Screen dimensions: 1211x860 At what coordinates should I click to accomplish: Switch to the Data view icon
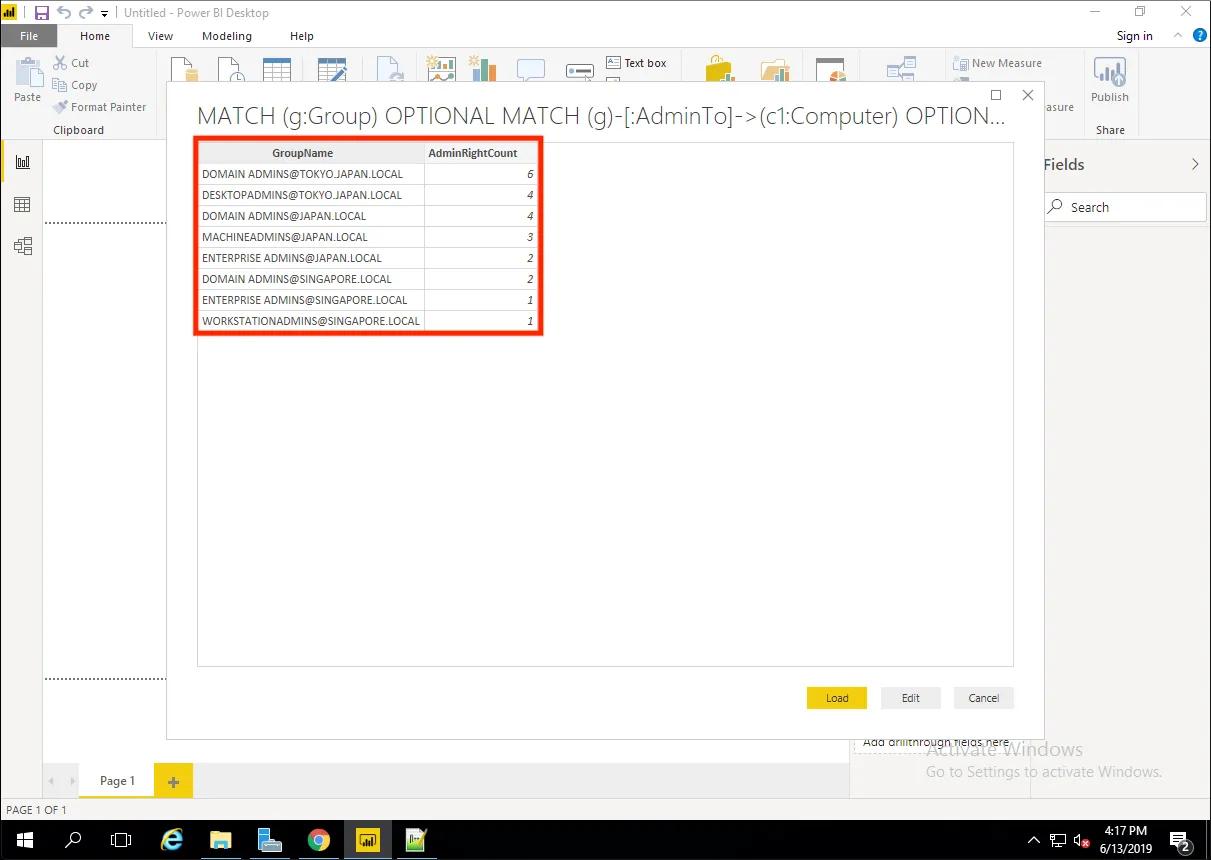22,205
